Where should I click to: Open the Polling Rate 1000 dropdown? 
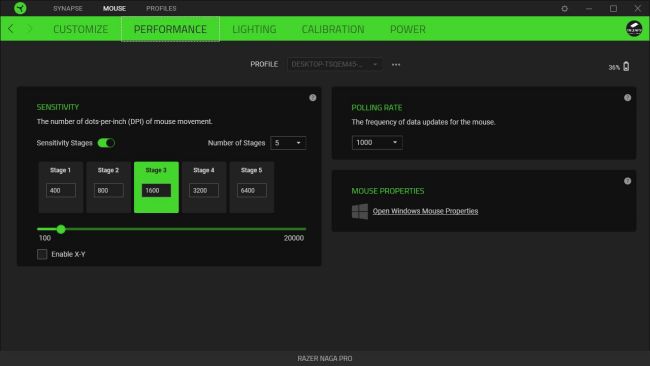(x=377, y=143)
